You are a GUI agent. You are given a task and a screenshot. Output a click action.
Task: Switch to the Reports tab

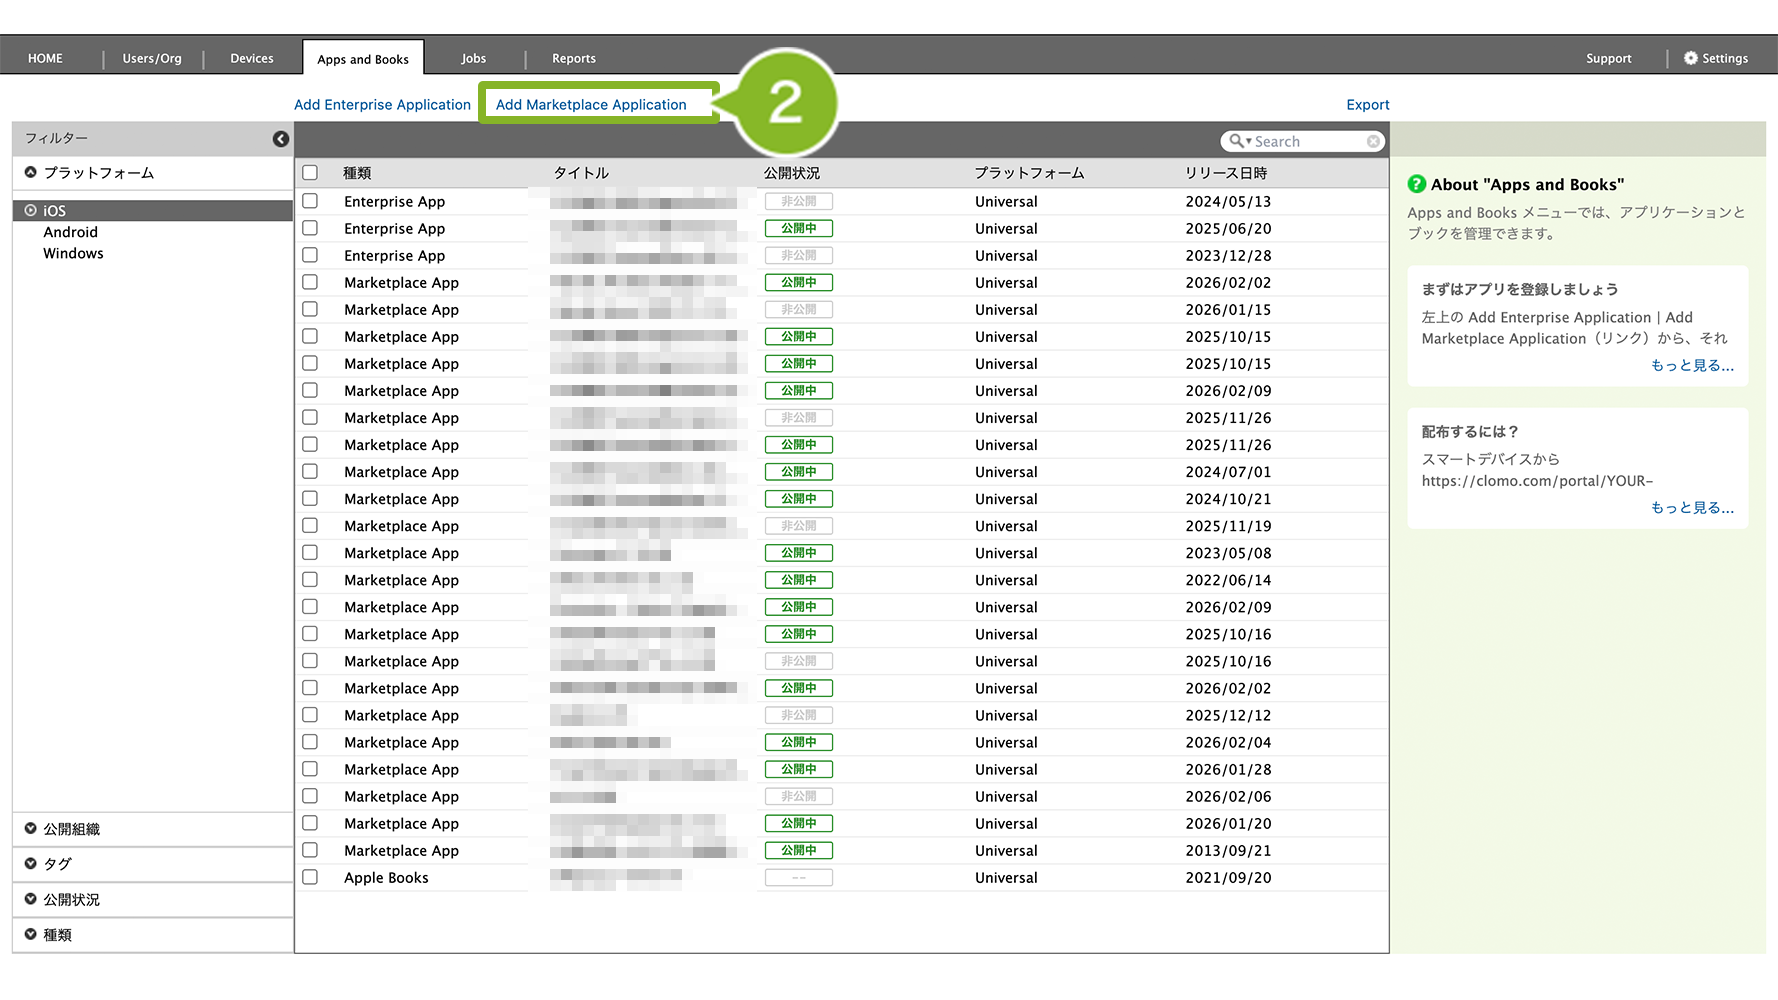point(573,58)
